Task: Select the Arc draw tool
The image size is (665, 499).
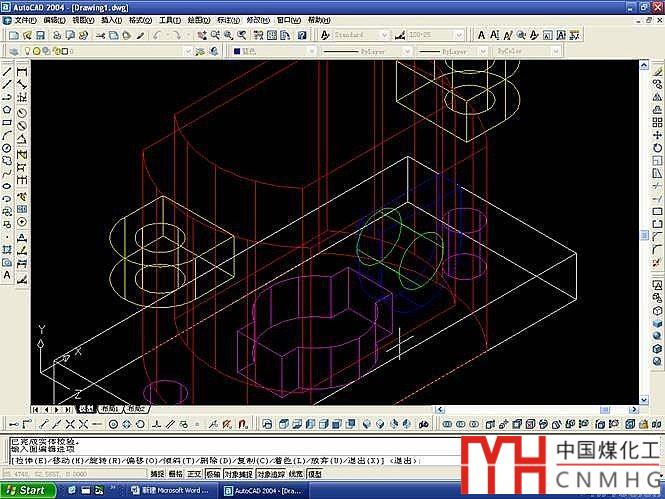Action: pyautogui.click(x=7, y=135)
